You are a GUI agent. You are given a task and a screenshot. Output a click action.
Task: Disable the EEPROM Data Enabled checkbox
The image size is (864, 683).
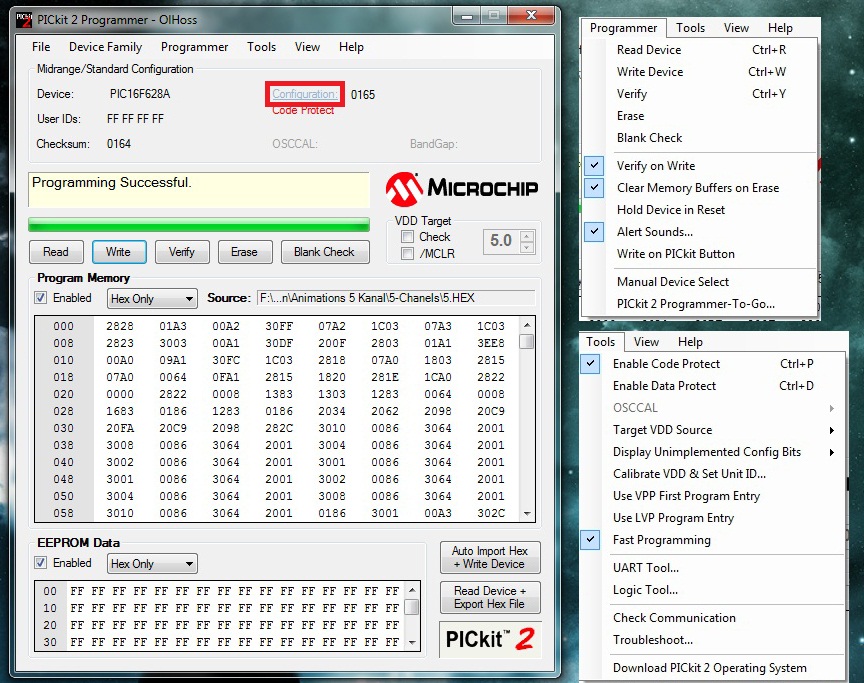pyautogui.click(x=41, y=563)
